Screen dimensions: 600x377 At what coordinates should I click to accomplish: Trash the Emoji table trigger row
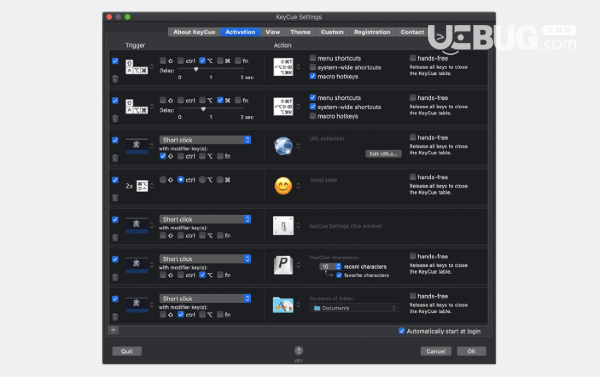(115, 197)
